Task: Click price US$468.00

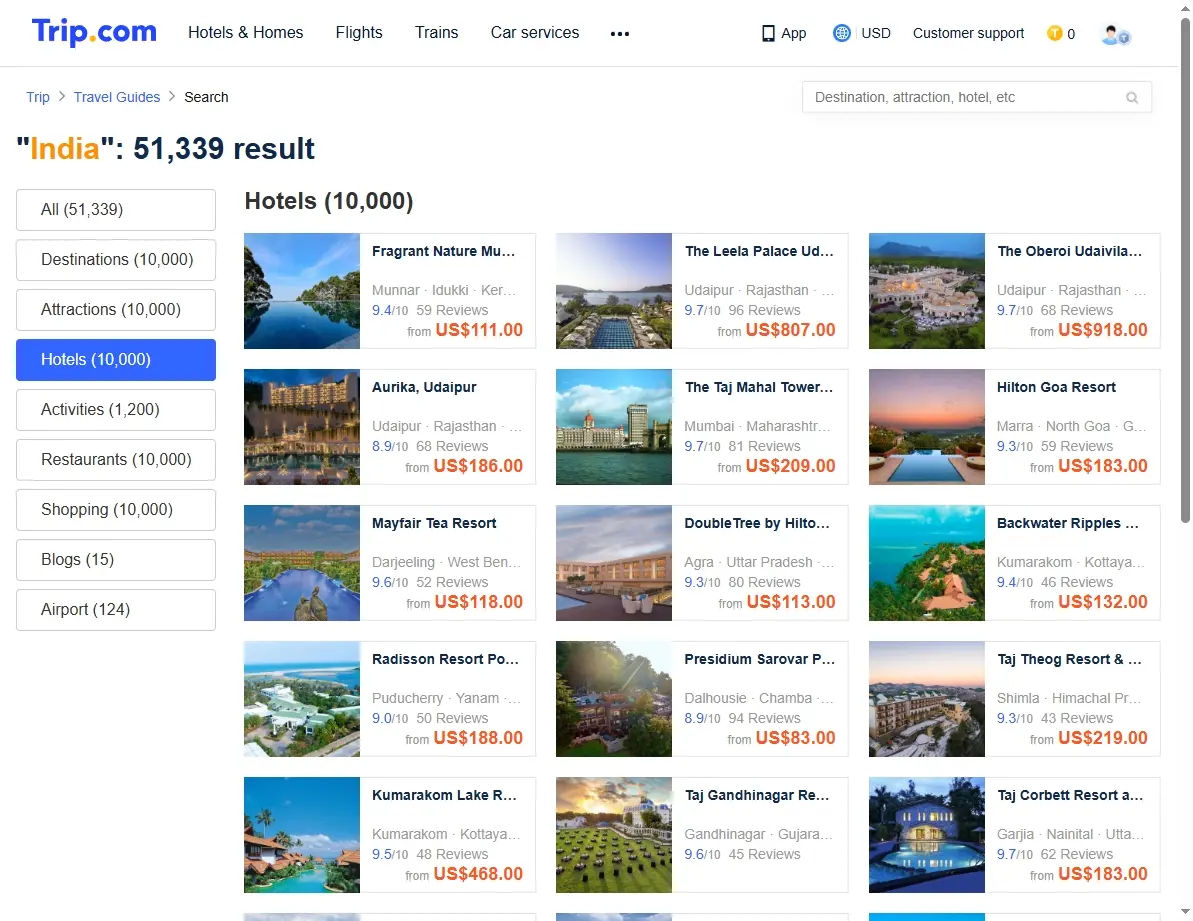Action: click(x=478, y=875)
